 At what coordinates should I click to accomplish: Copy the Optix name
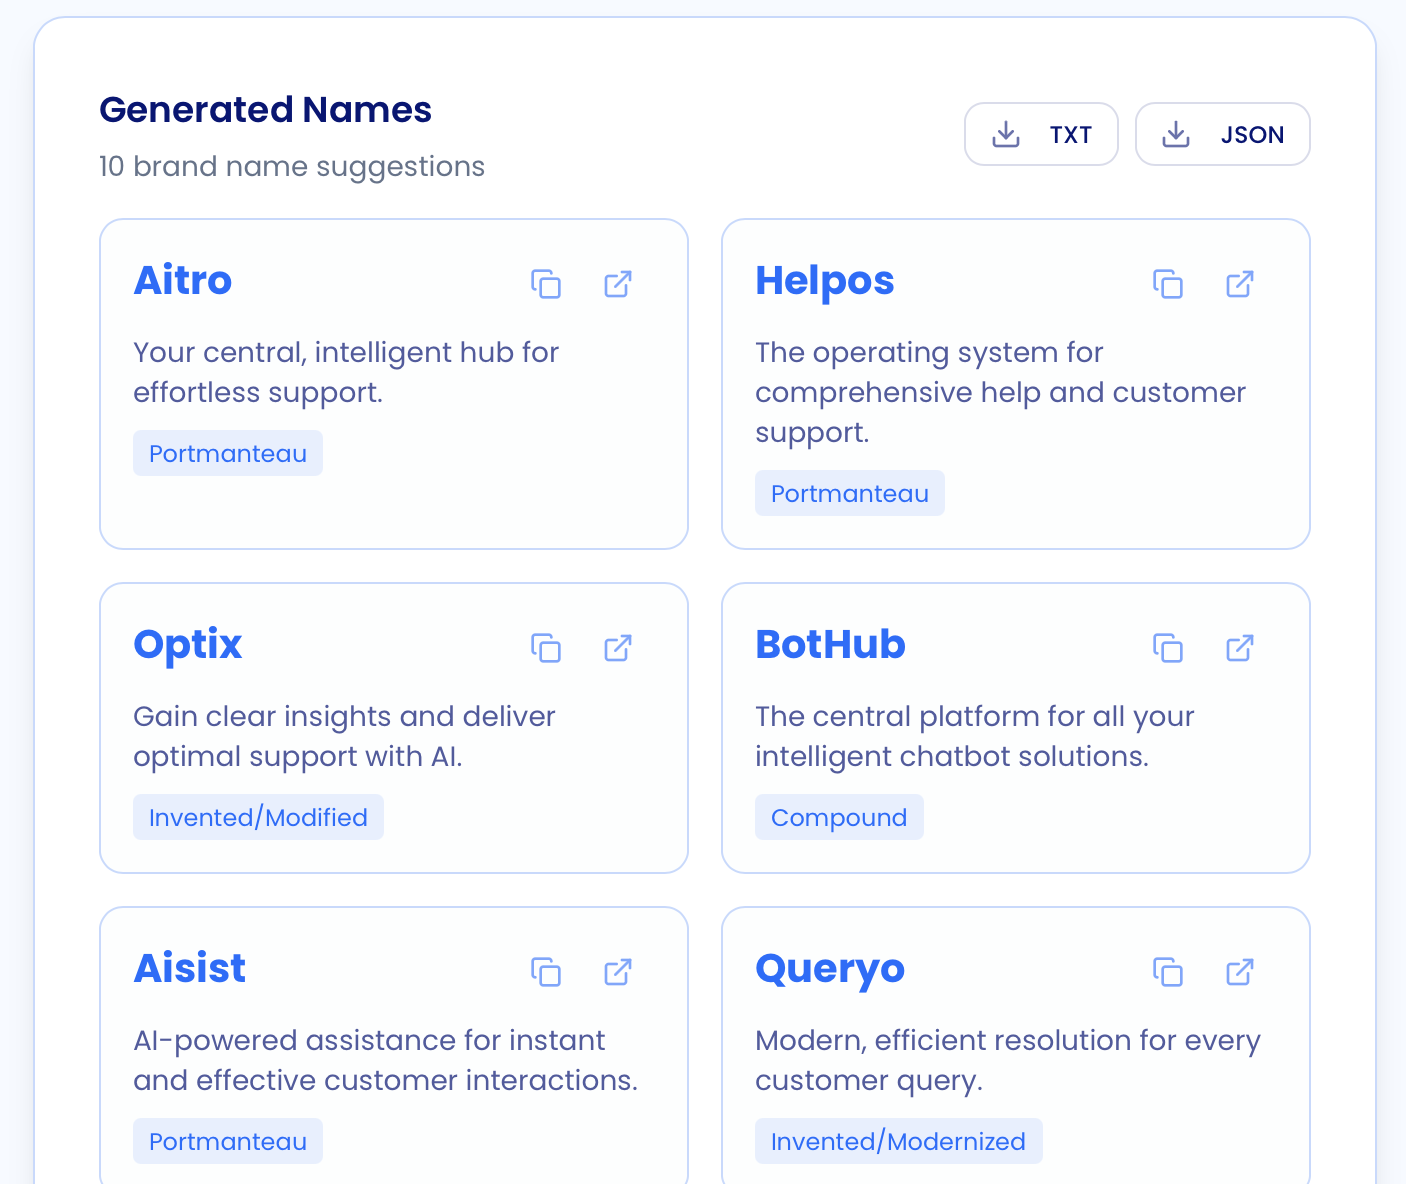tap(546, 648)
